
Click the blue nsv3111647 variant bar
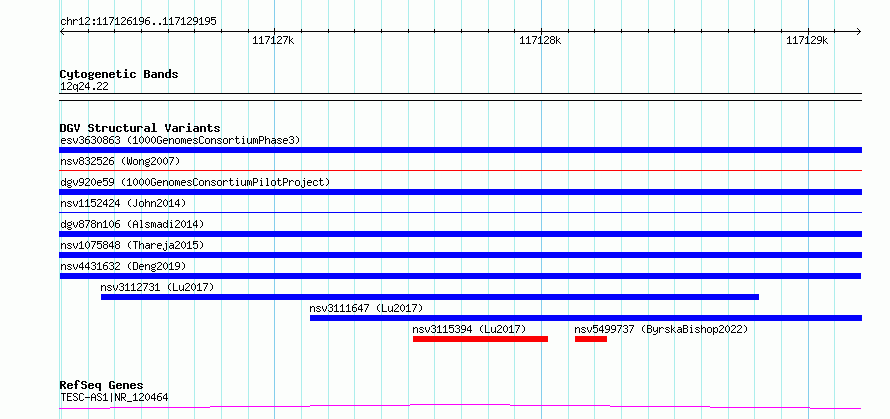586,318
